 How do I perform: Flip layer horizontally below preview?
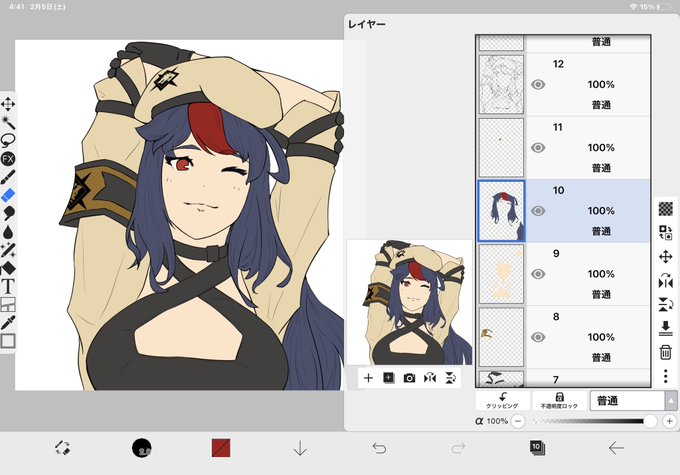click(430, 378)
